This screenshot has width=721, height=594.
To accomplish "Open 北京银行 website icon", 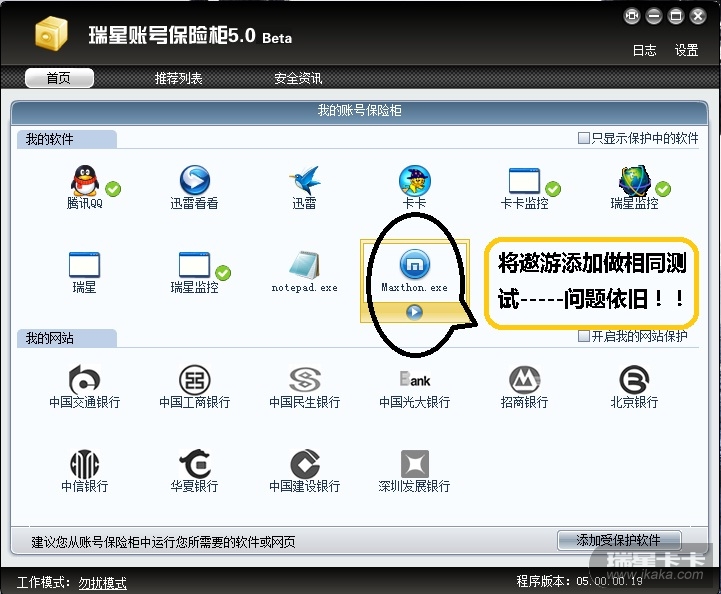I will click(635, 380).
